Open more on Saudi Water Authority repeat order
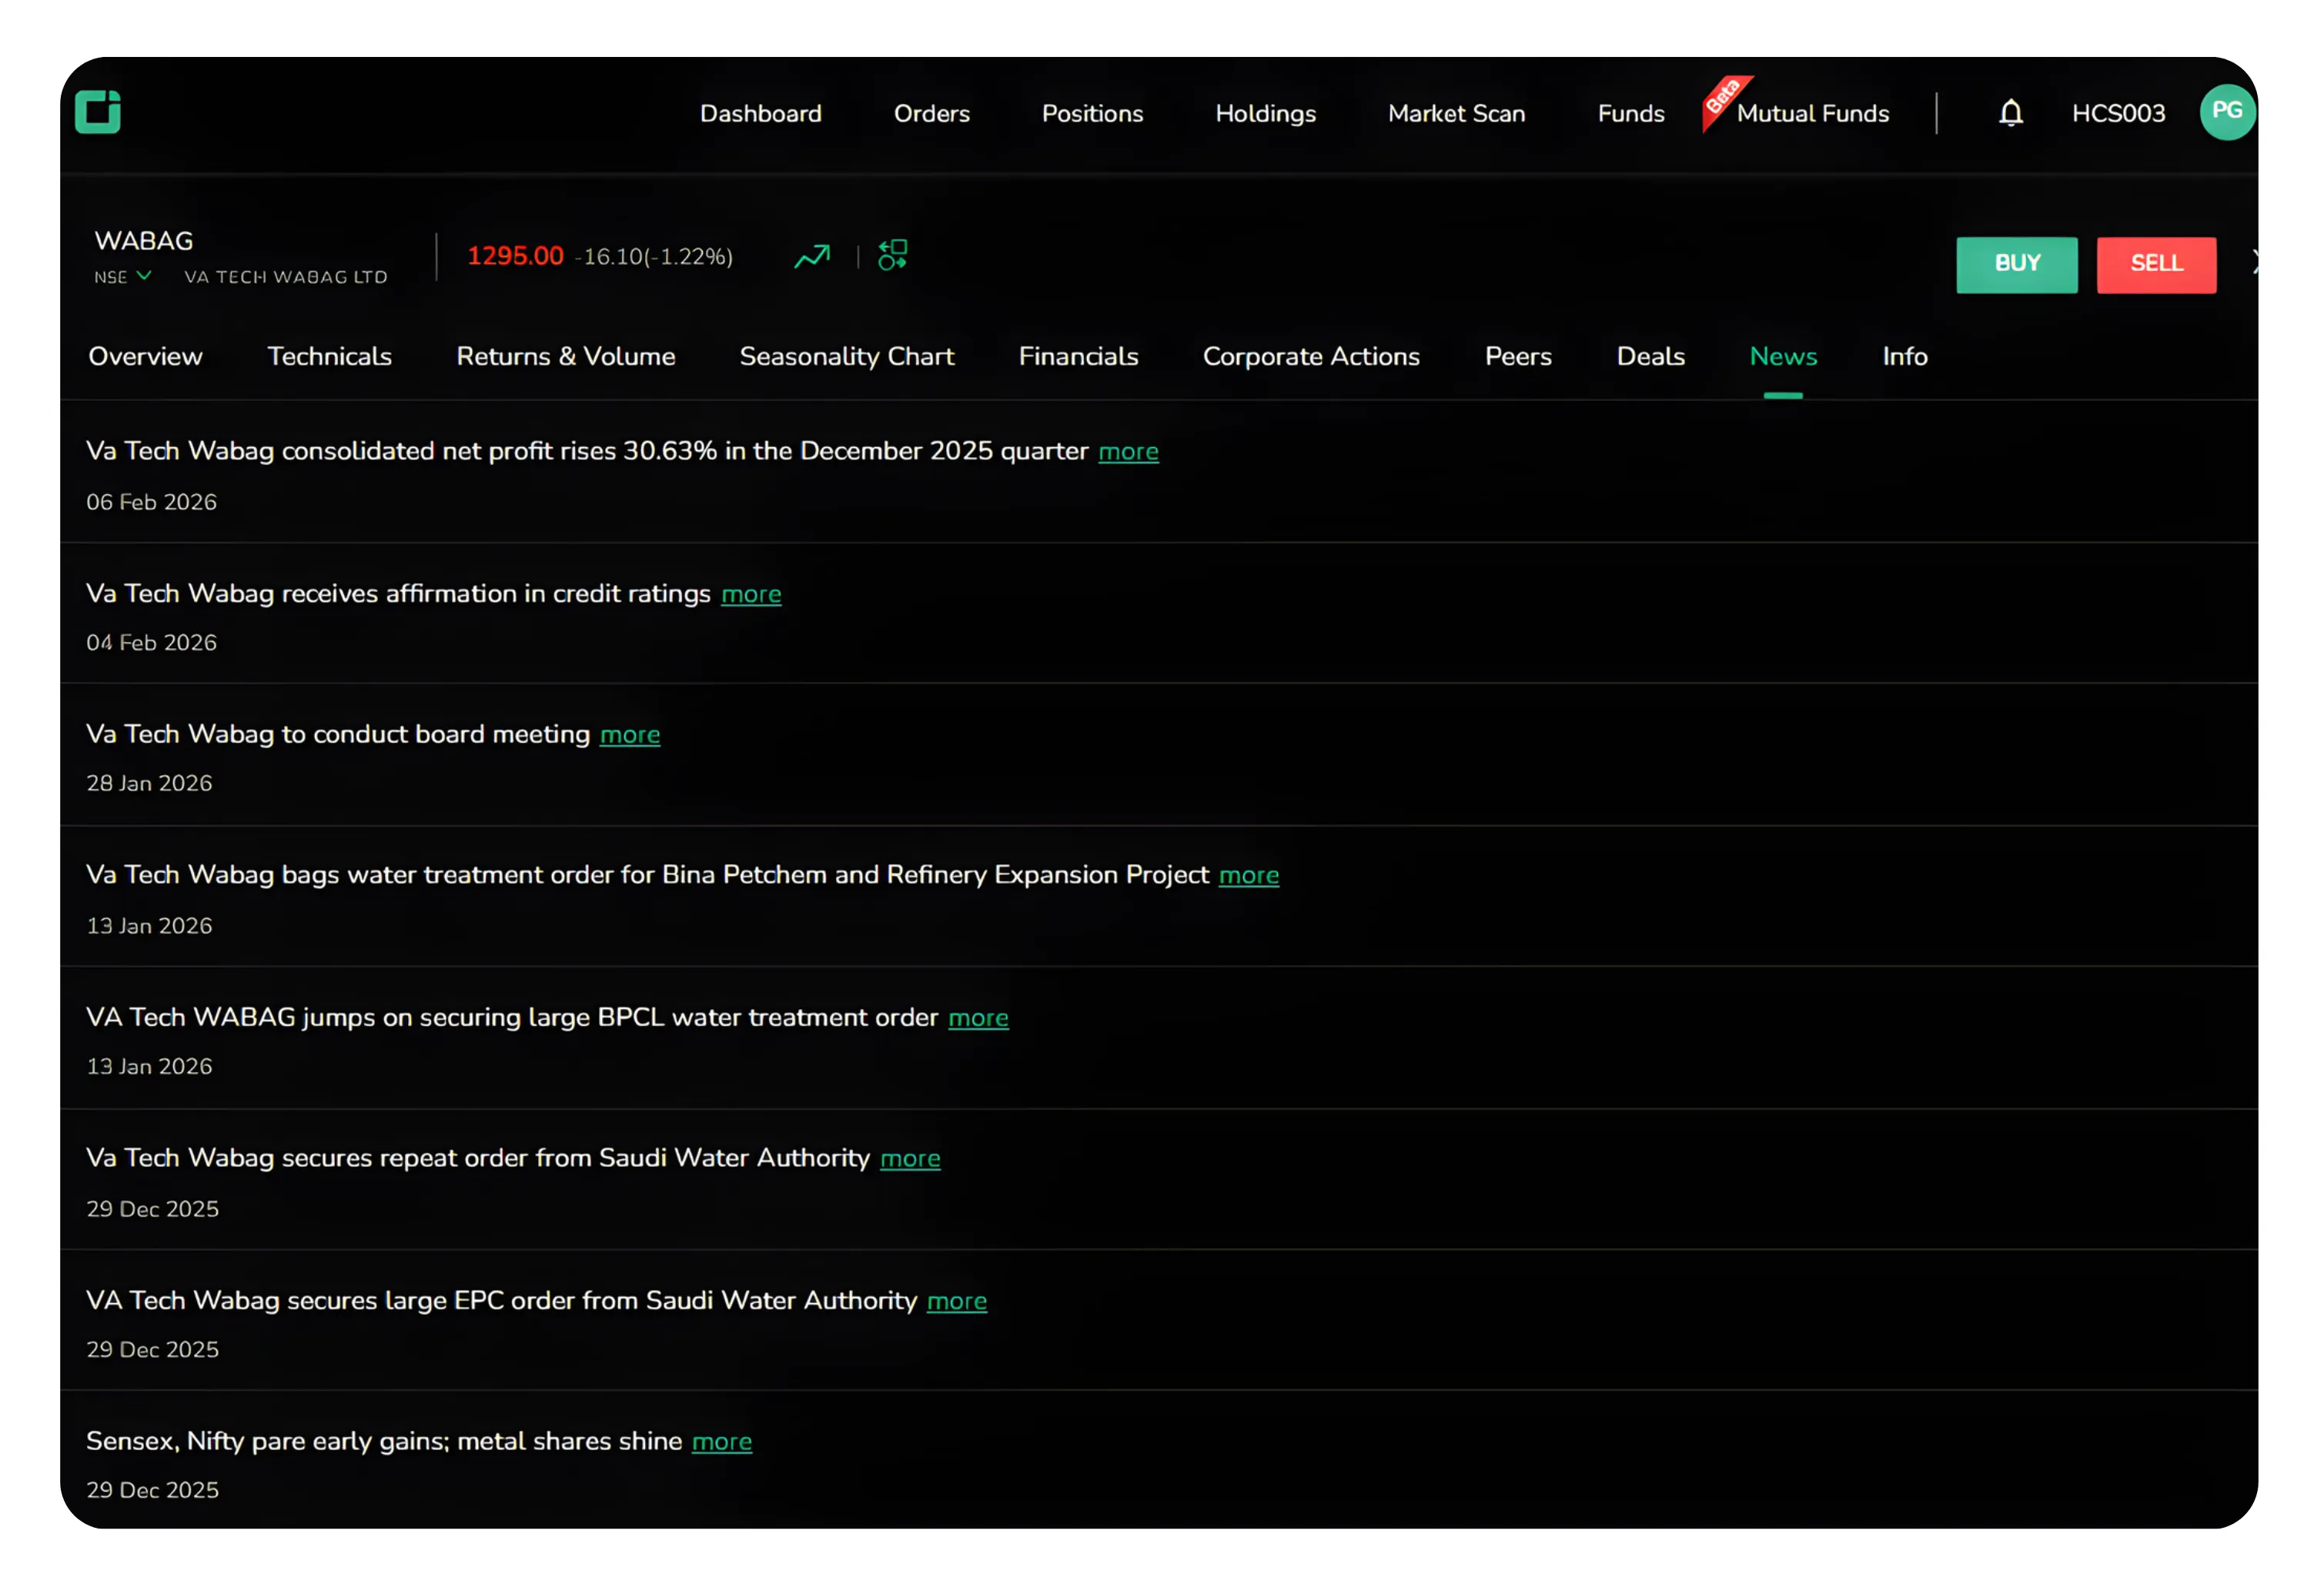 [x=910, y=1158]
